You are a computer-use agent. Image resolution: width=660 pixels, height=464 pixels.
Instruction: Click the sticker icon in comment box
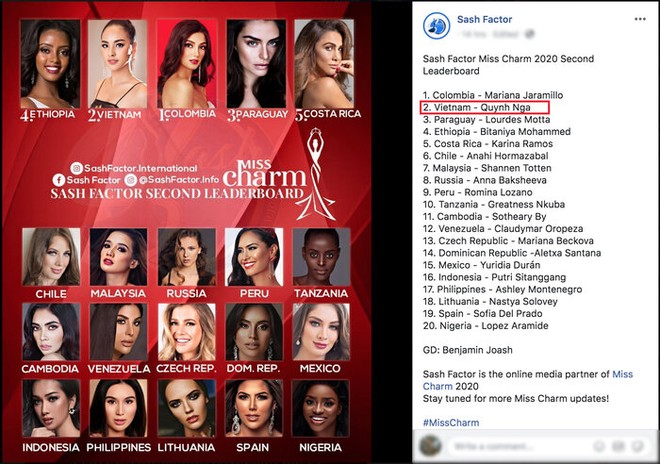tap(639, 446)
